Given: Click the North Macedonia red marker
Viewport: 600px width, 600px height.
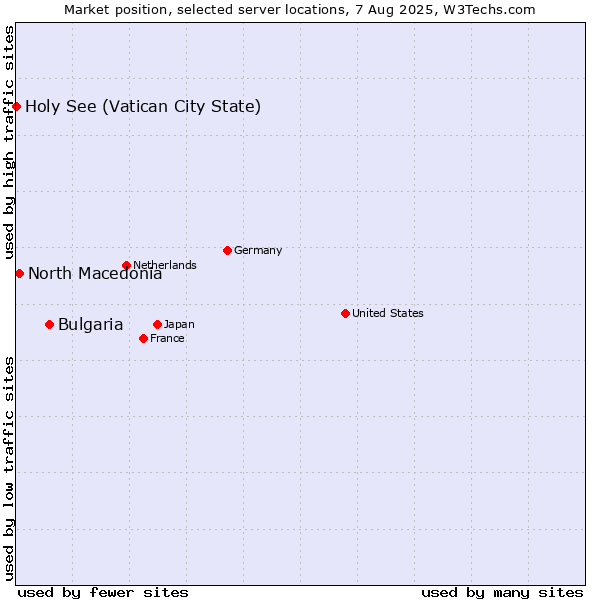Looking at the screenshot, I should tap(20, 274).
